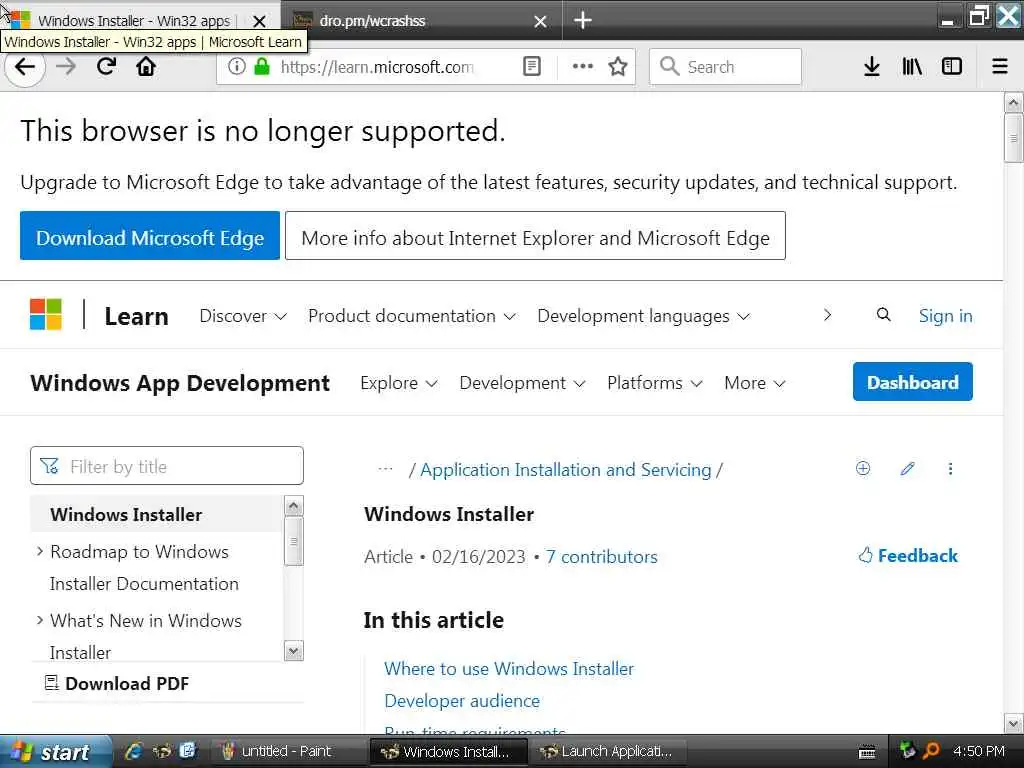Open Learn site search magnifier

click(884, 315)
